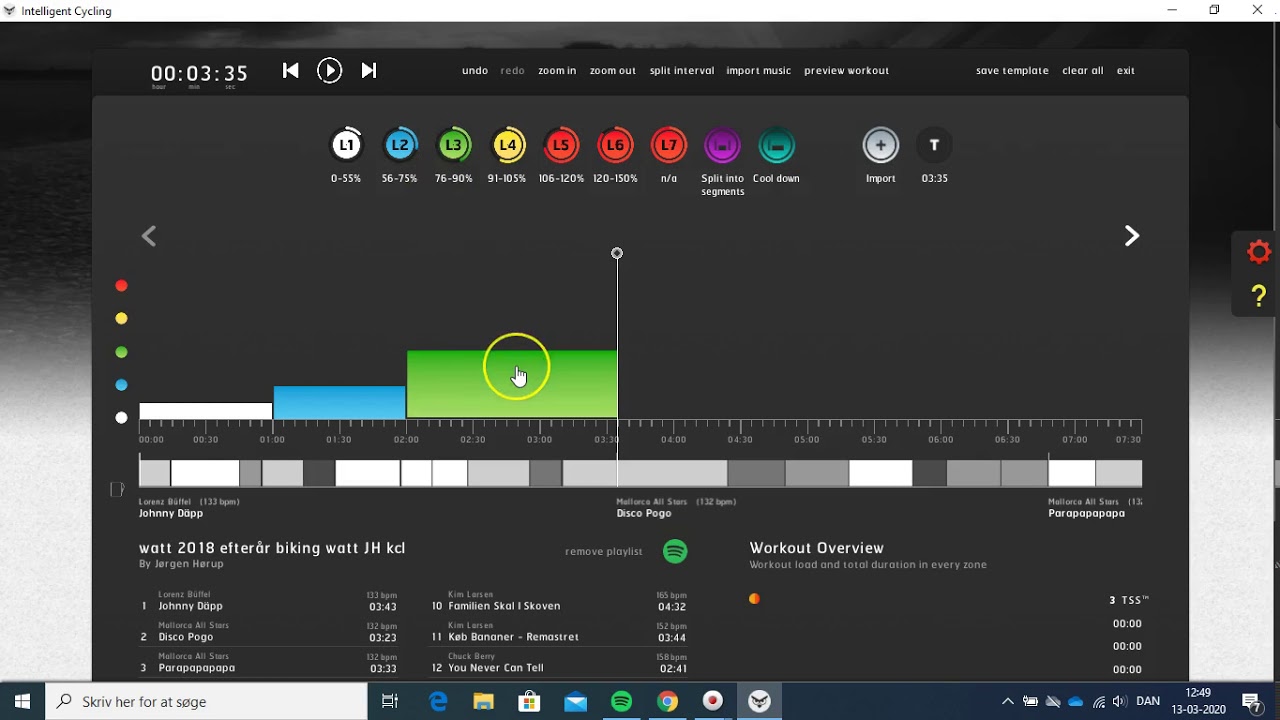Click the Import plus icon

881,145
